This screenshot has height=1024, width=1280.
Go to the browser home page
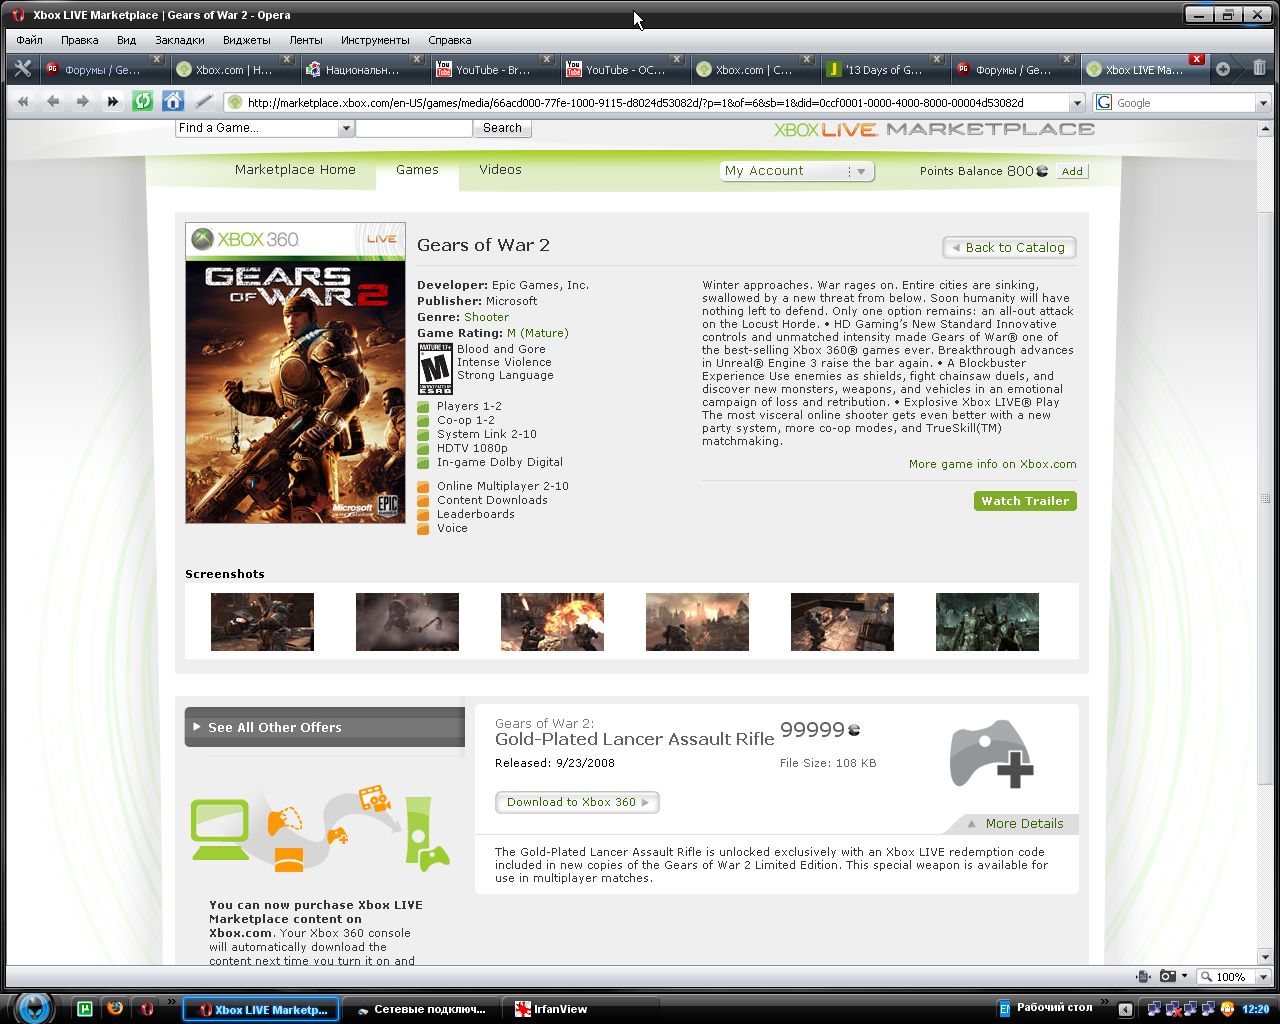[173, 101]
